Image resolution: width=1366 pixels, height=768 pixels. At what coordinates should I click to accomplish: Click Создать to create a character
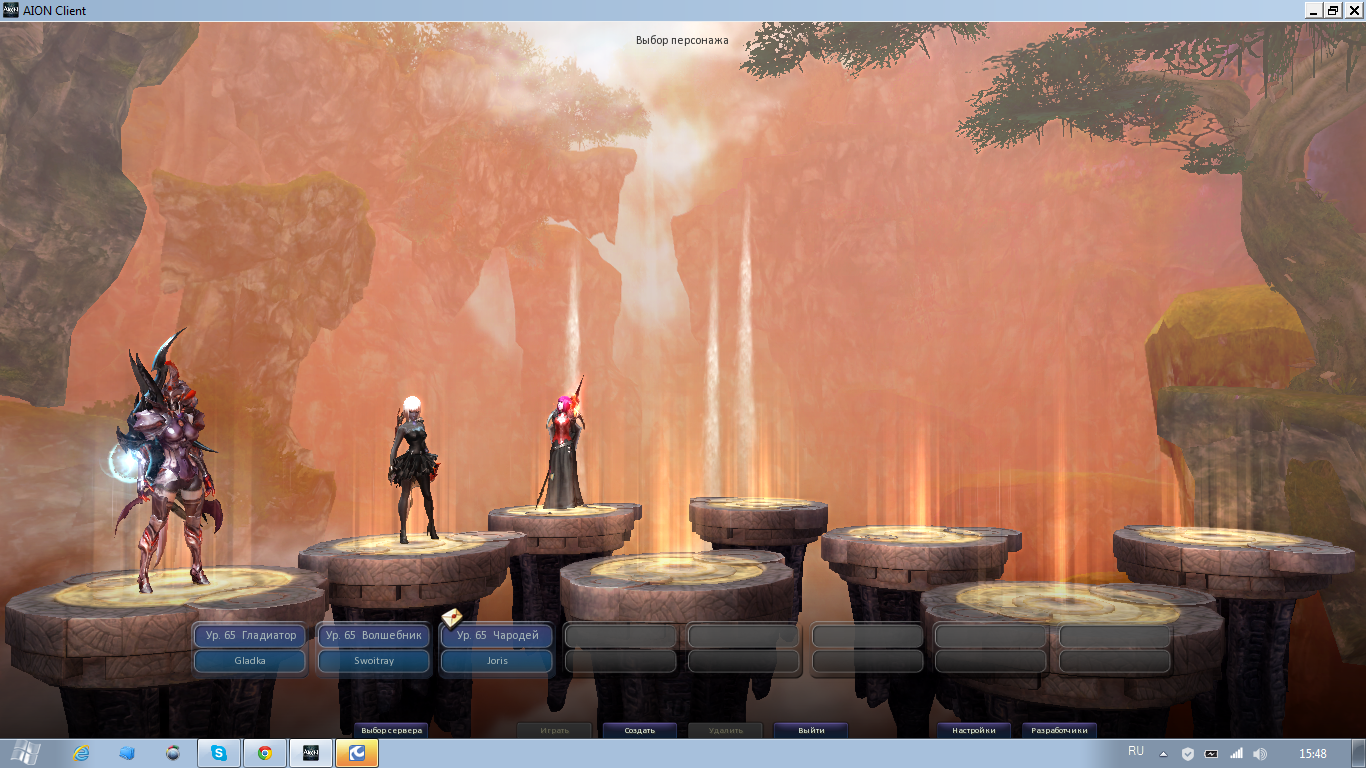coord(640,730)
